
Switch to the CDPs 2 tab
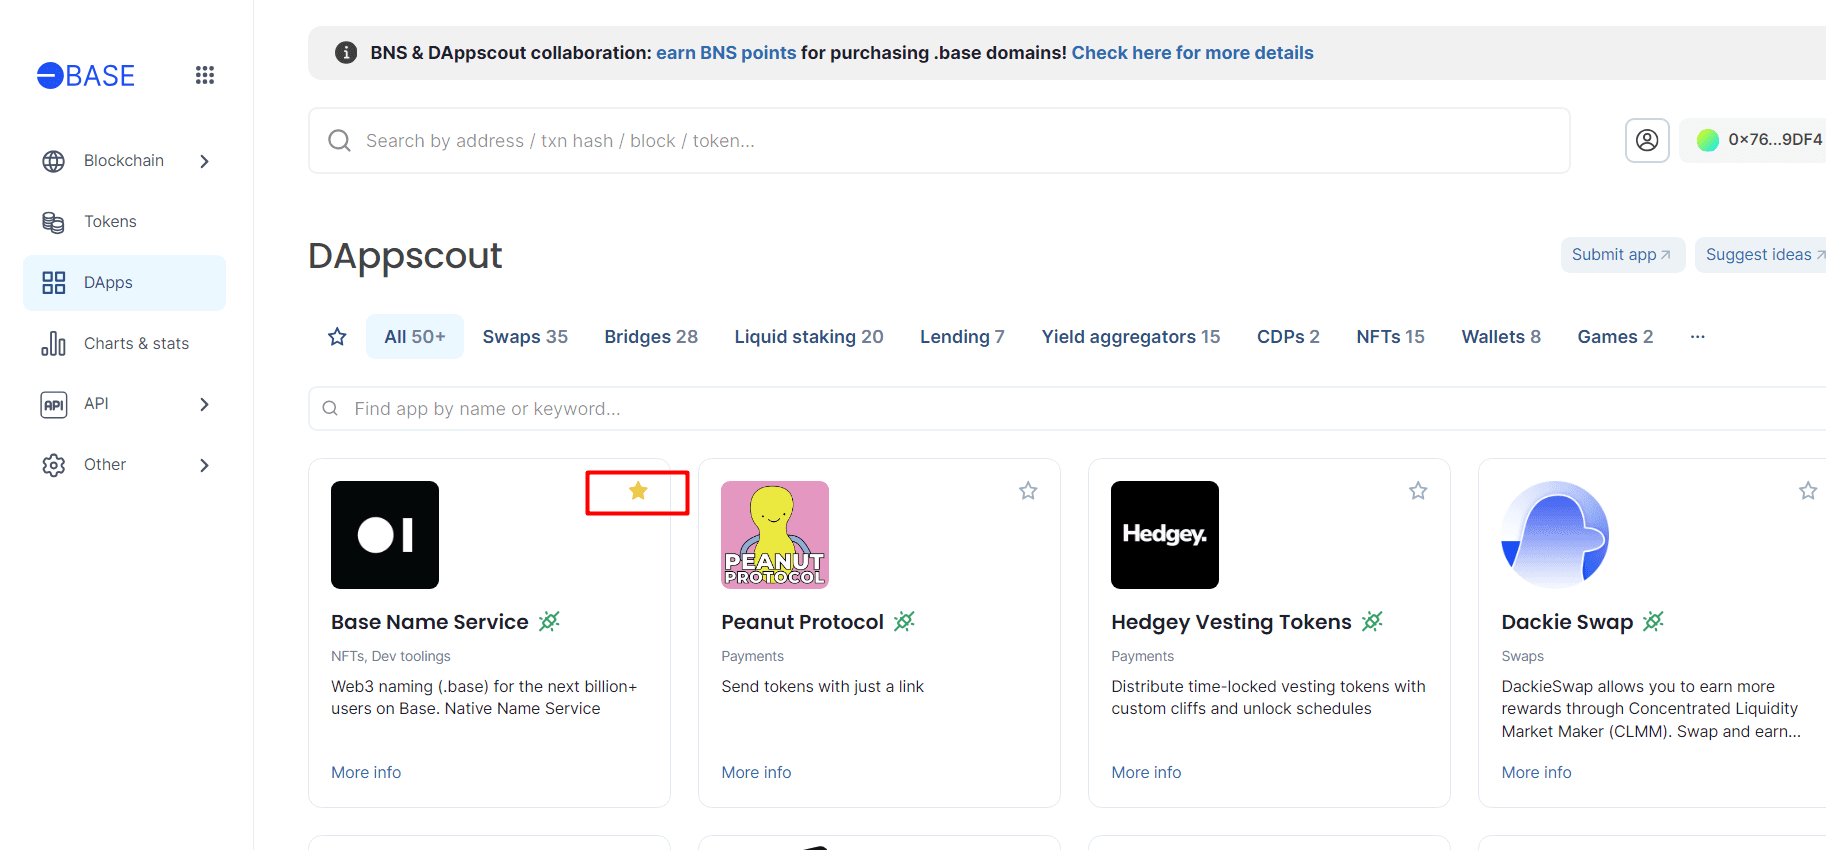(1288, 337)
